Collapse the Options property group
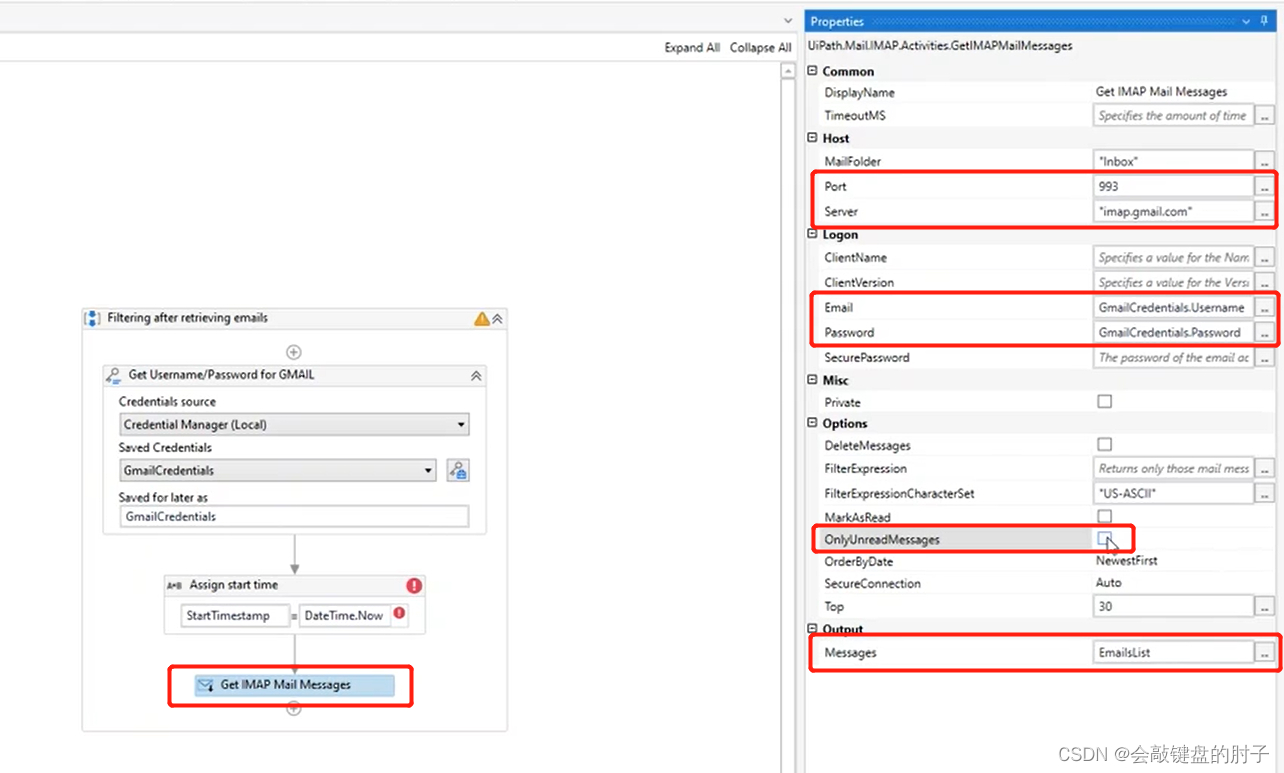 click(813, 423)
